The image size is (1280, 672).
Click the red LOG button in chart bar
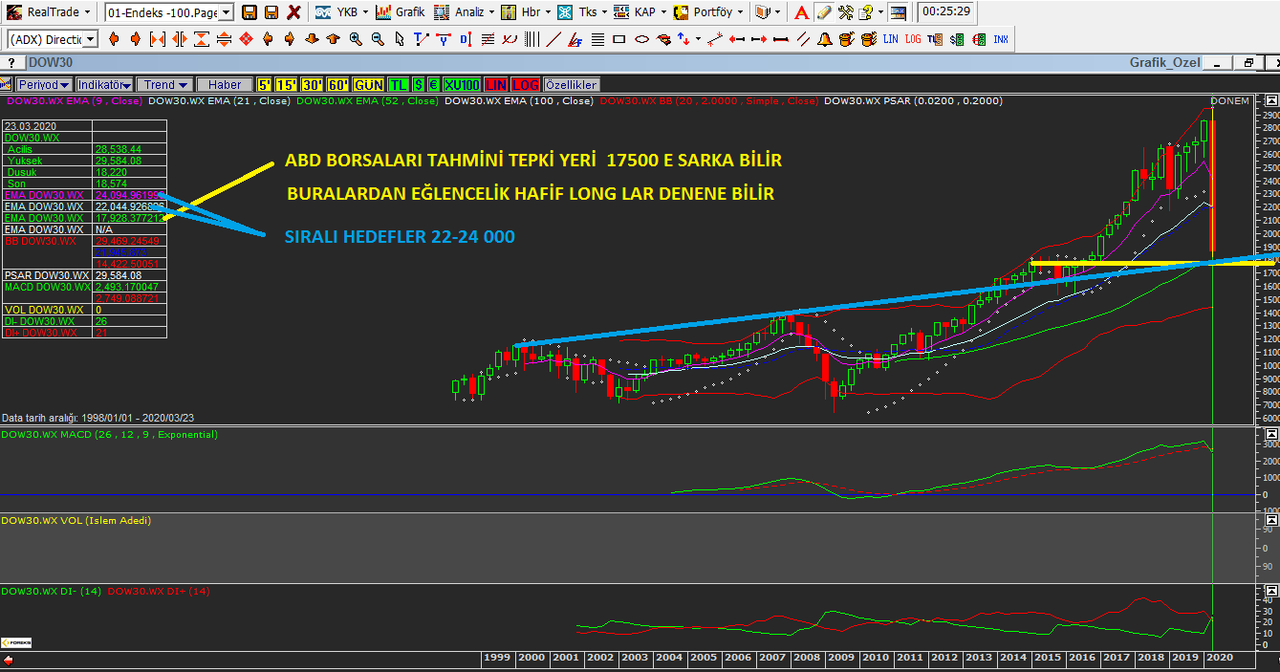tap(525, 85)
